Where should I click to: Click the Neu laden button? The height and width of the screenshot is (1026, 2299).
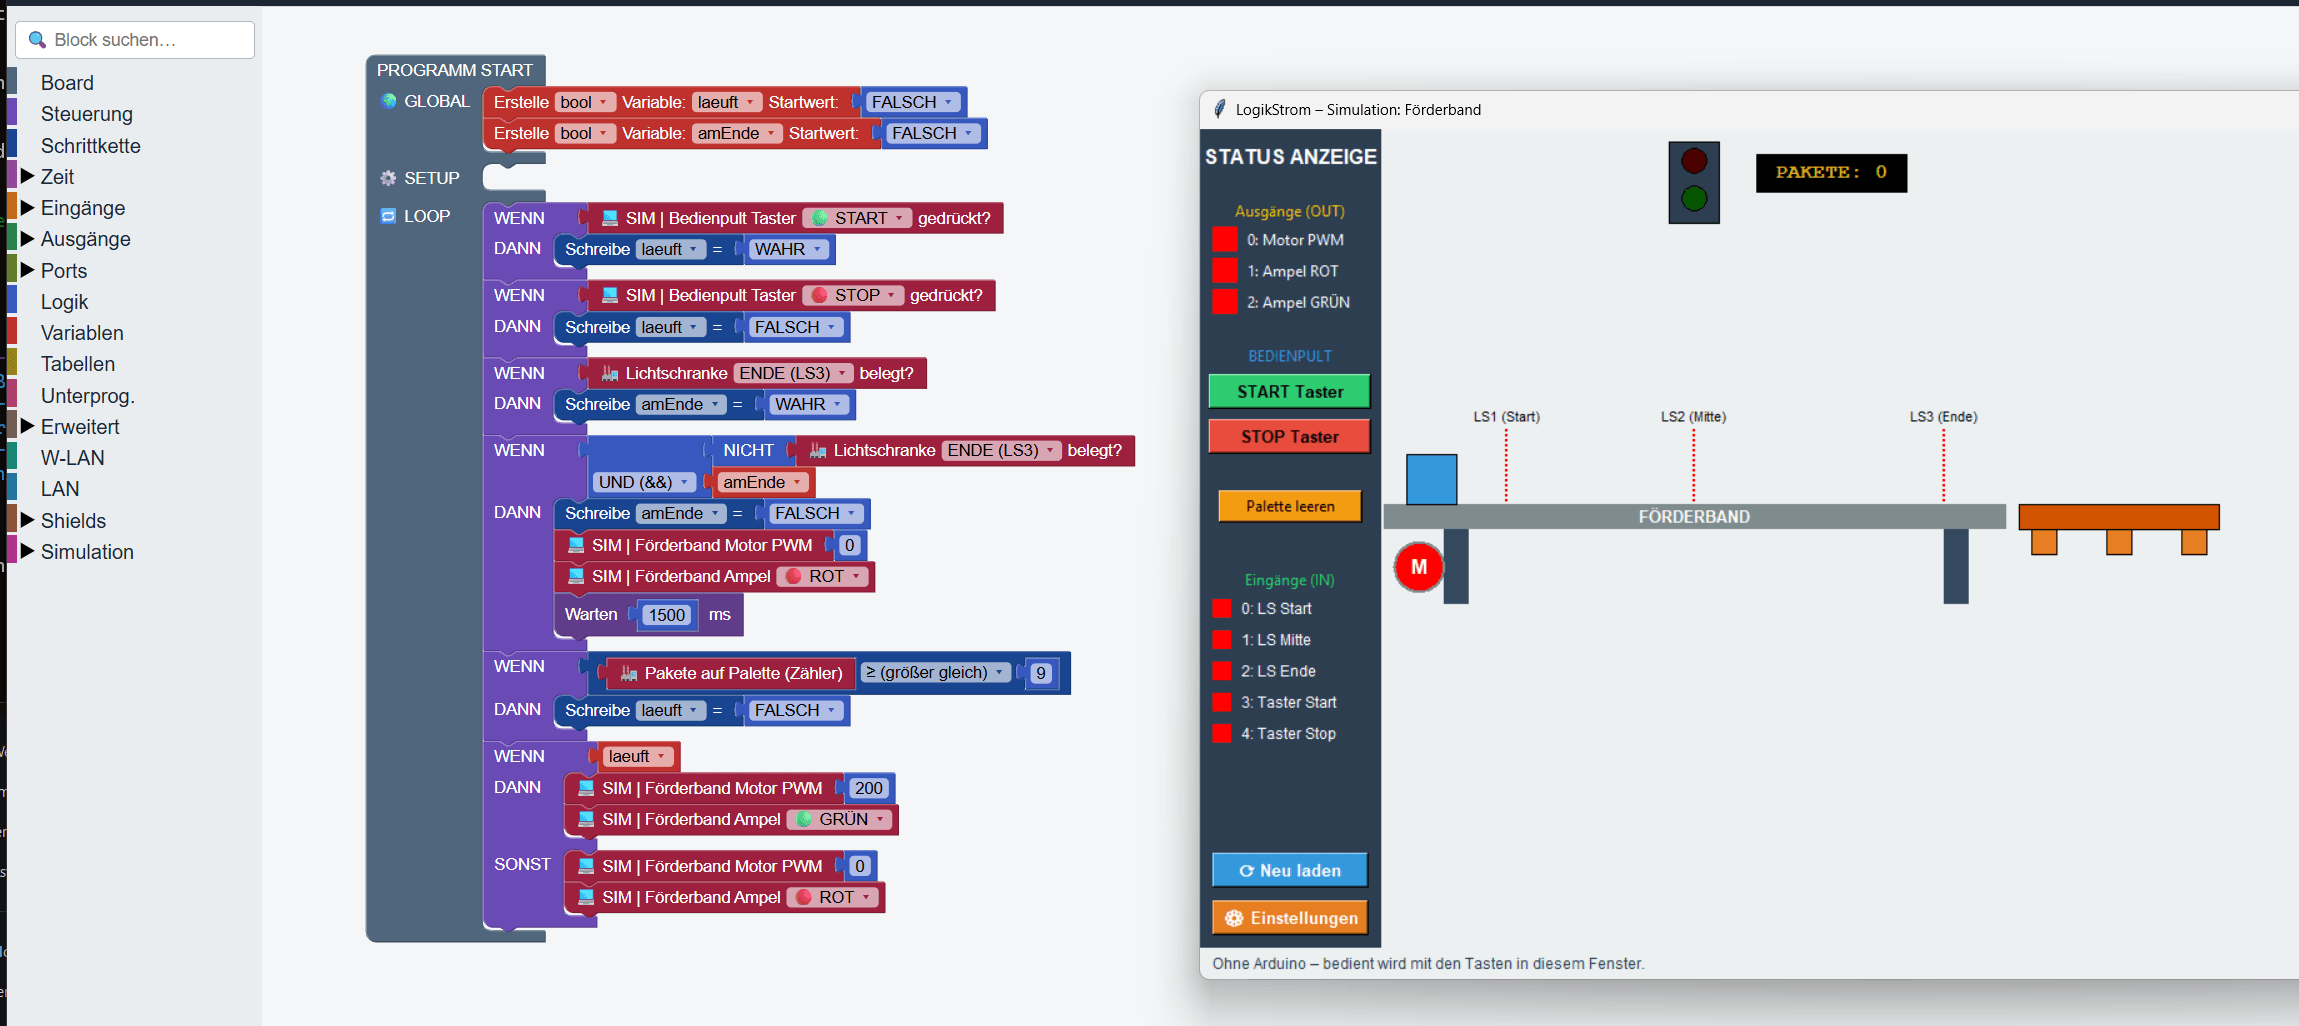1290,870
